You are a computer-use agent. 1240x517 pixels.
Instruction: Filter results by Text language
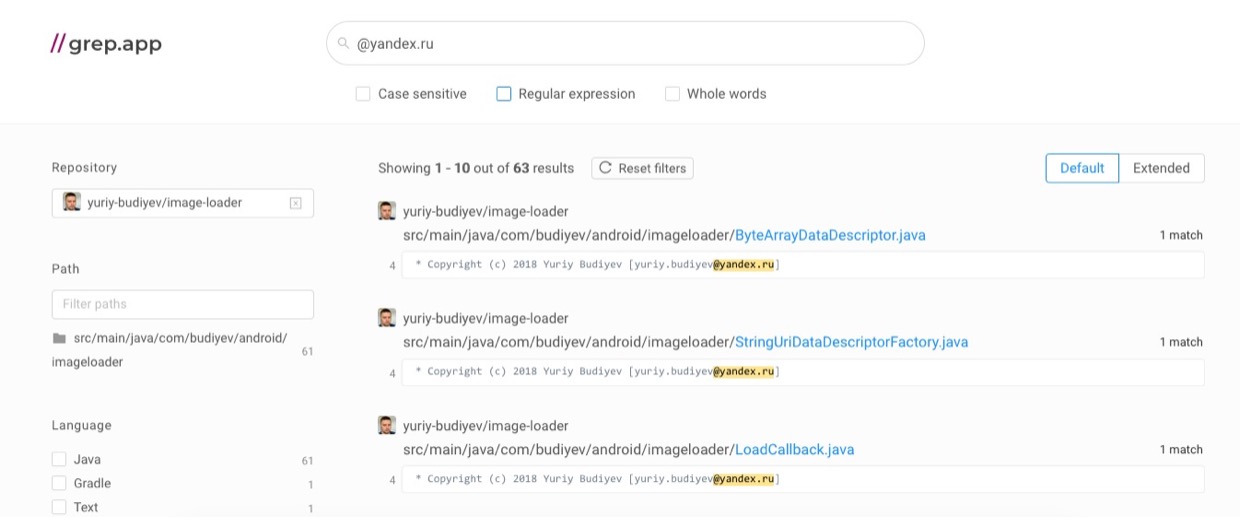(59, 508)
